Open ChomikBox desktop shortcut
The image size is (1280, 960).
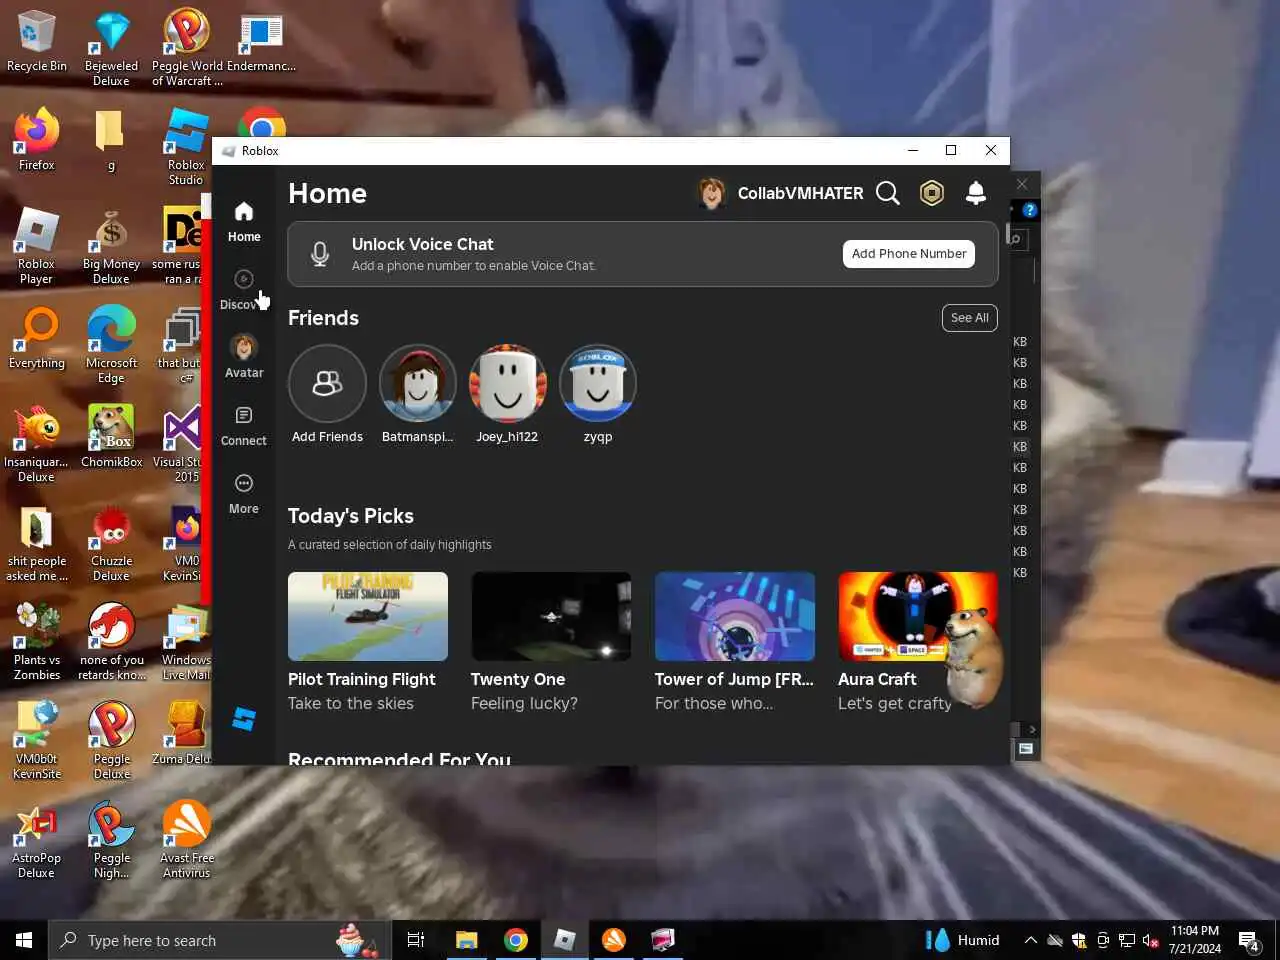coord(112,437)
